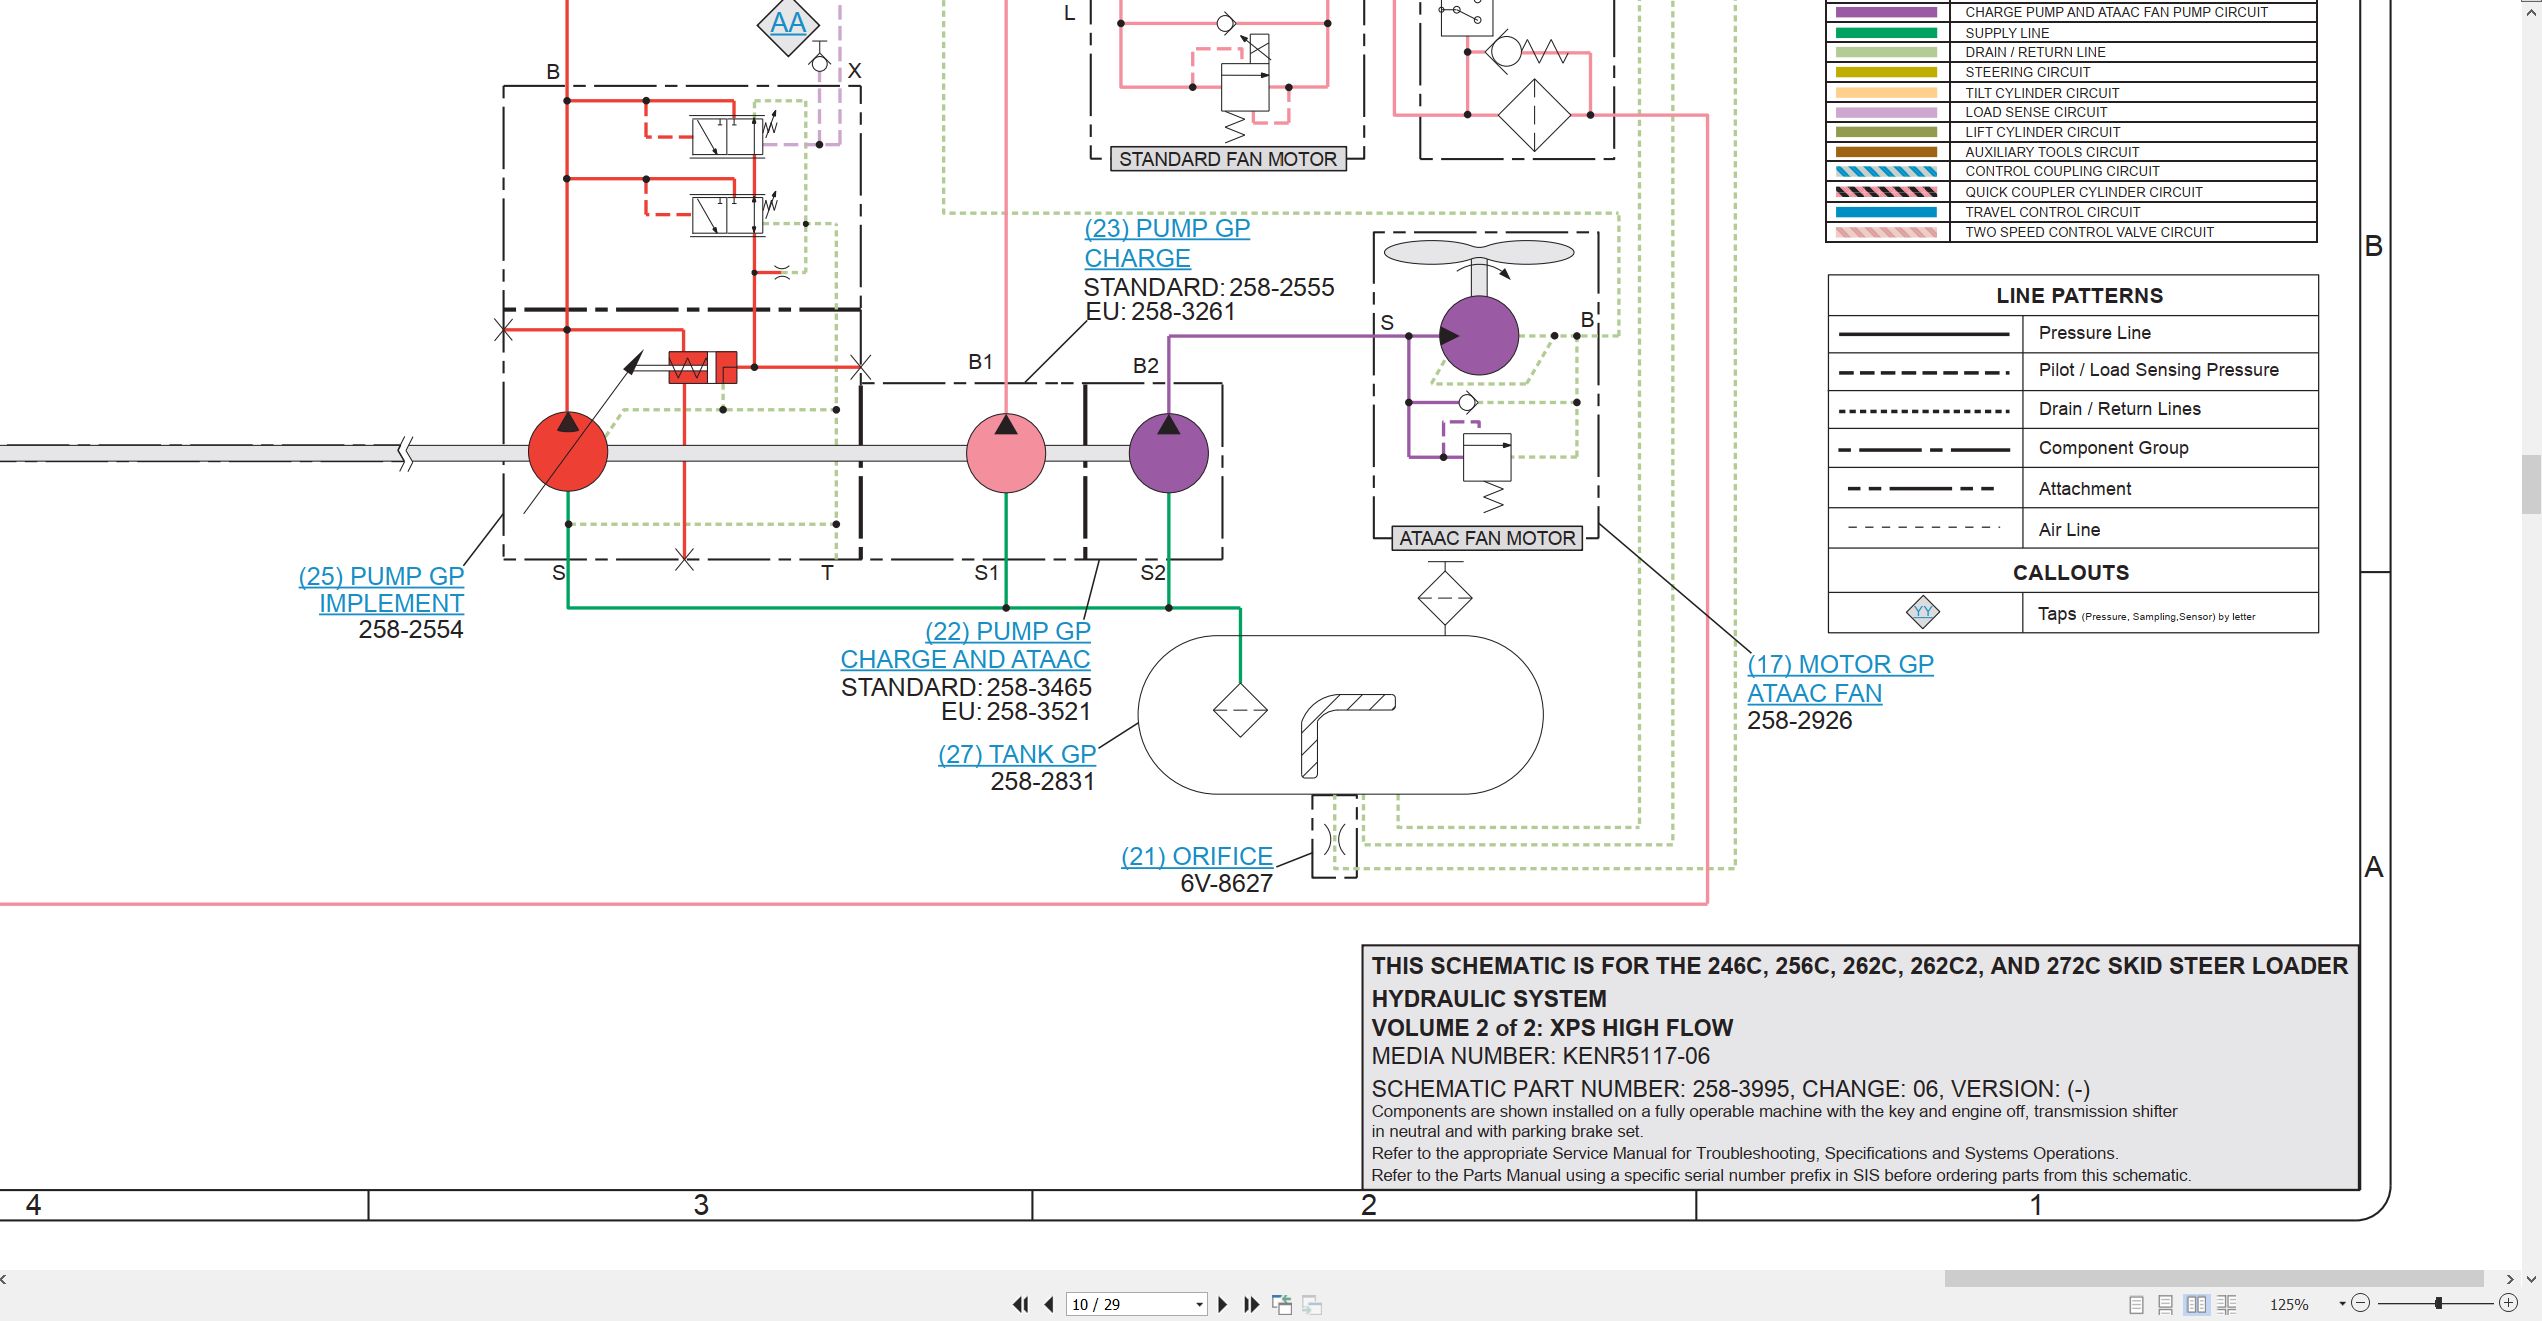Switch to facing pages layout

pyautogui.click(x=2196, y=1304)
